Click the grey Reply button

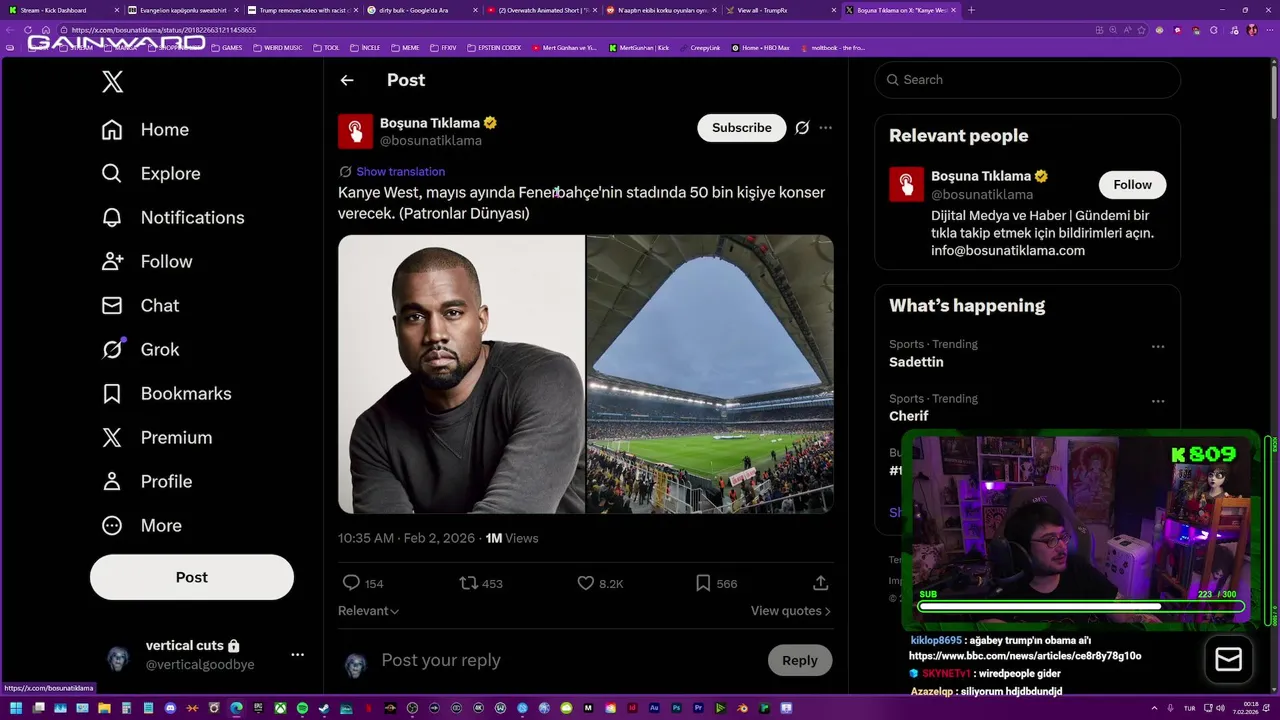800,660
